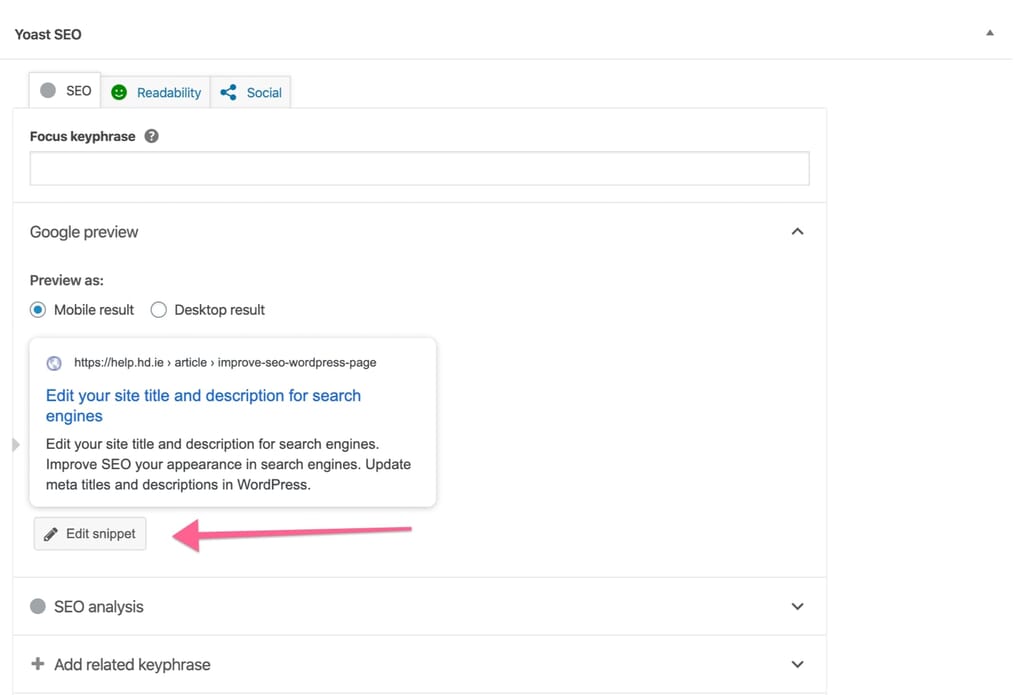Click the small gray caret left of the snippet preview
Screen dimensions: 1024x695
coord(15,444)
